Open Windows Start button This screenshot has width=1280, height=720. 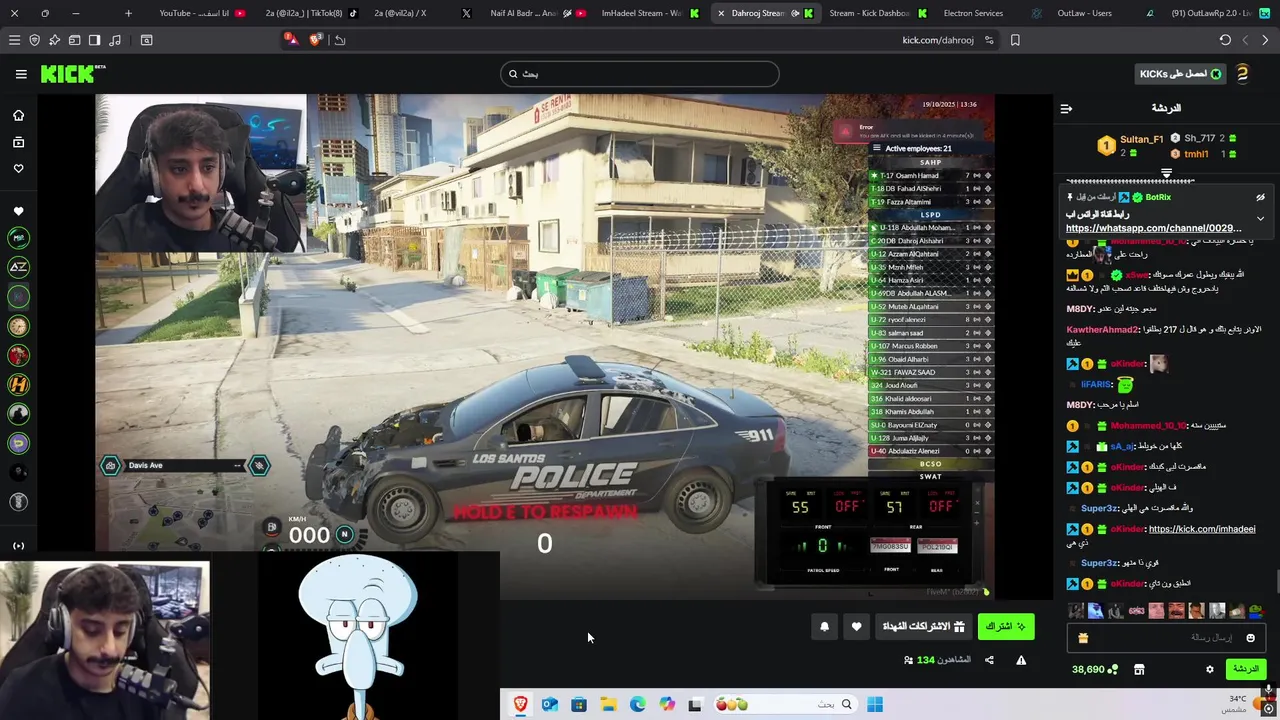tap(875, 705)
